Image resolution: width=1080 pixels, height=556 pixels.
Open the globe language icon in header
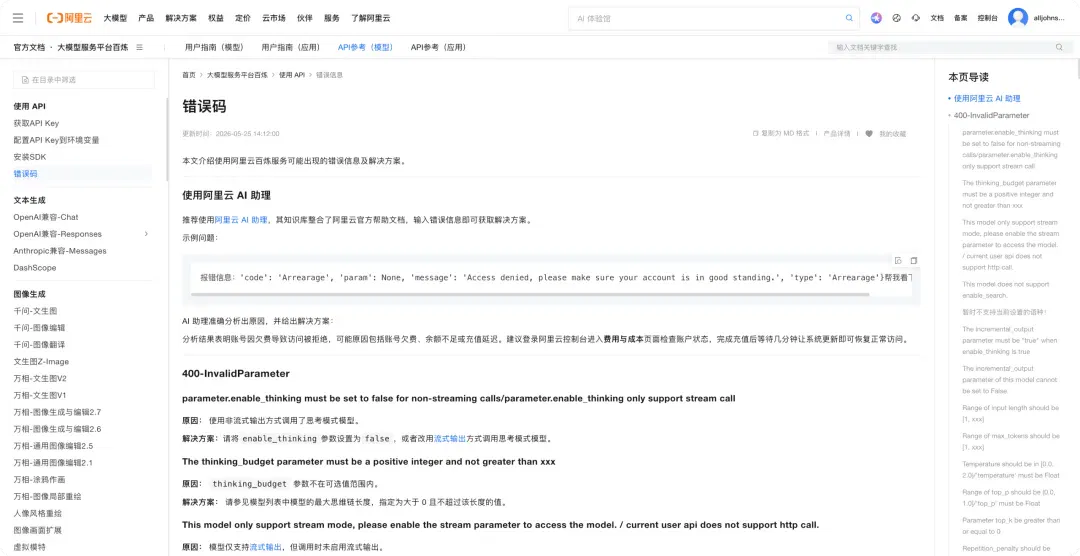tap(896, 19)
